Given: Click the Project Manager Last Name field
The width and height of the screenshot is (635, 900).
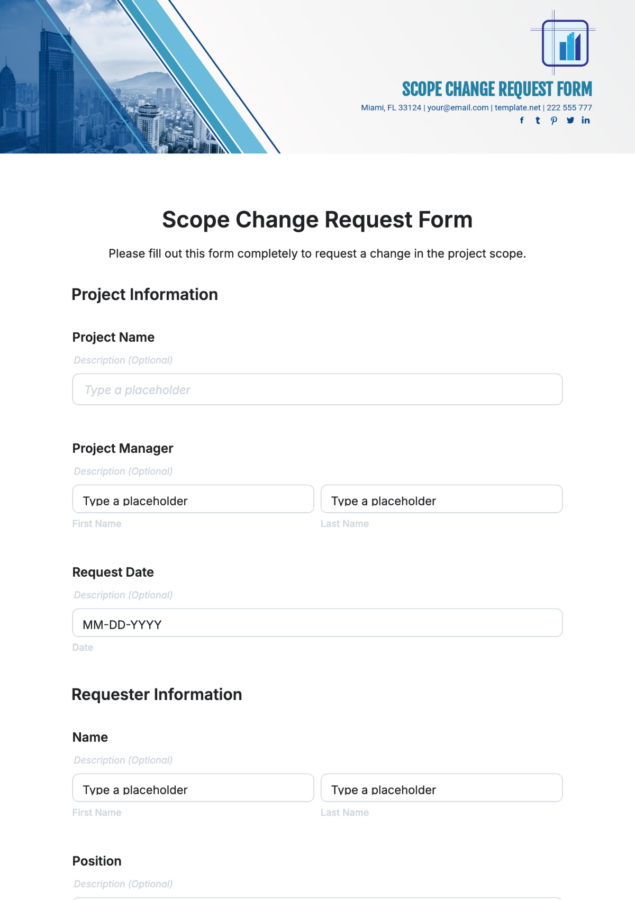Looking at the screenshot, I should tap(441, 498).
